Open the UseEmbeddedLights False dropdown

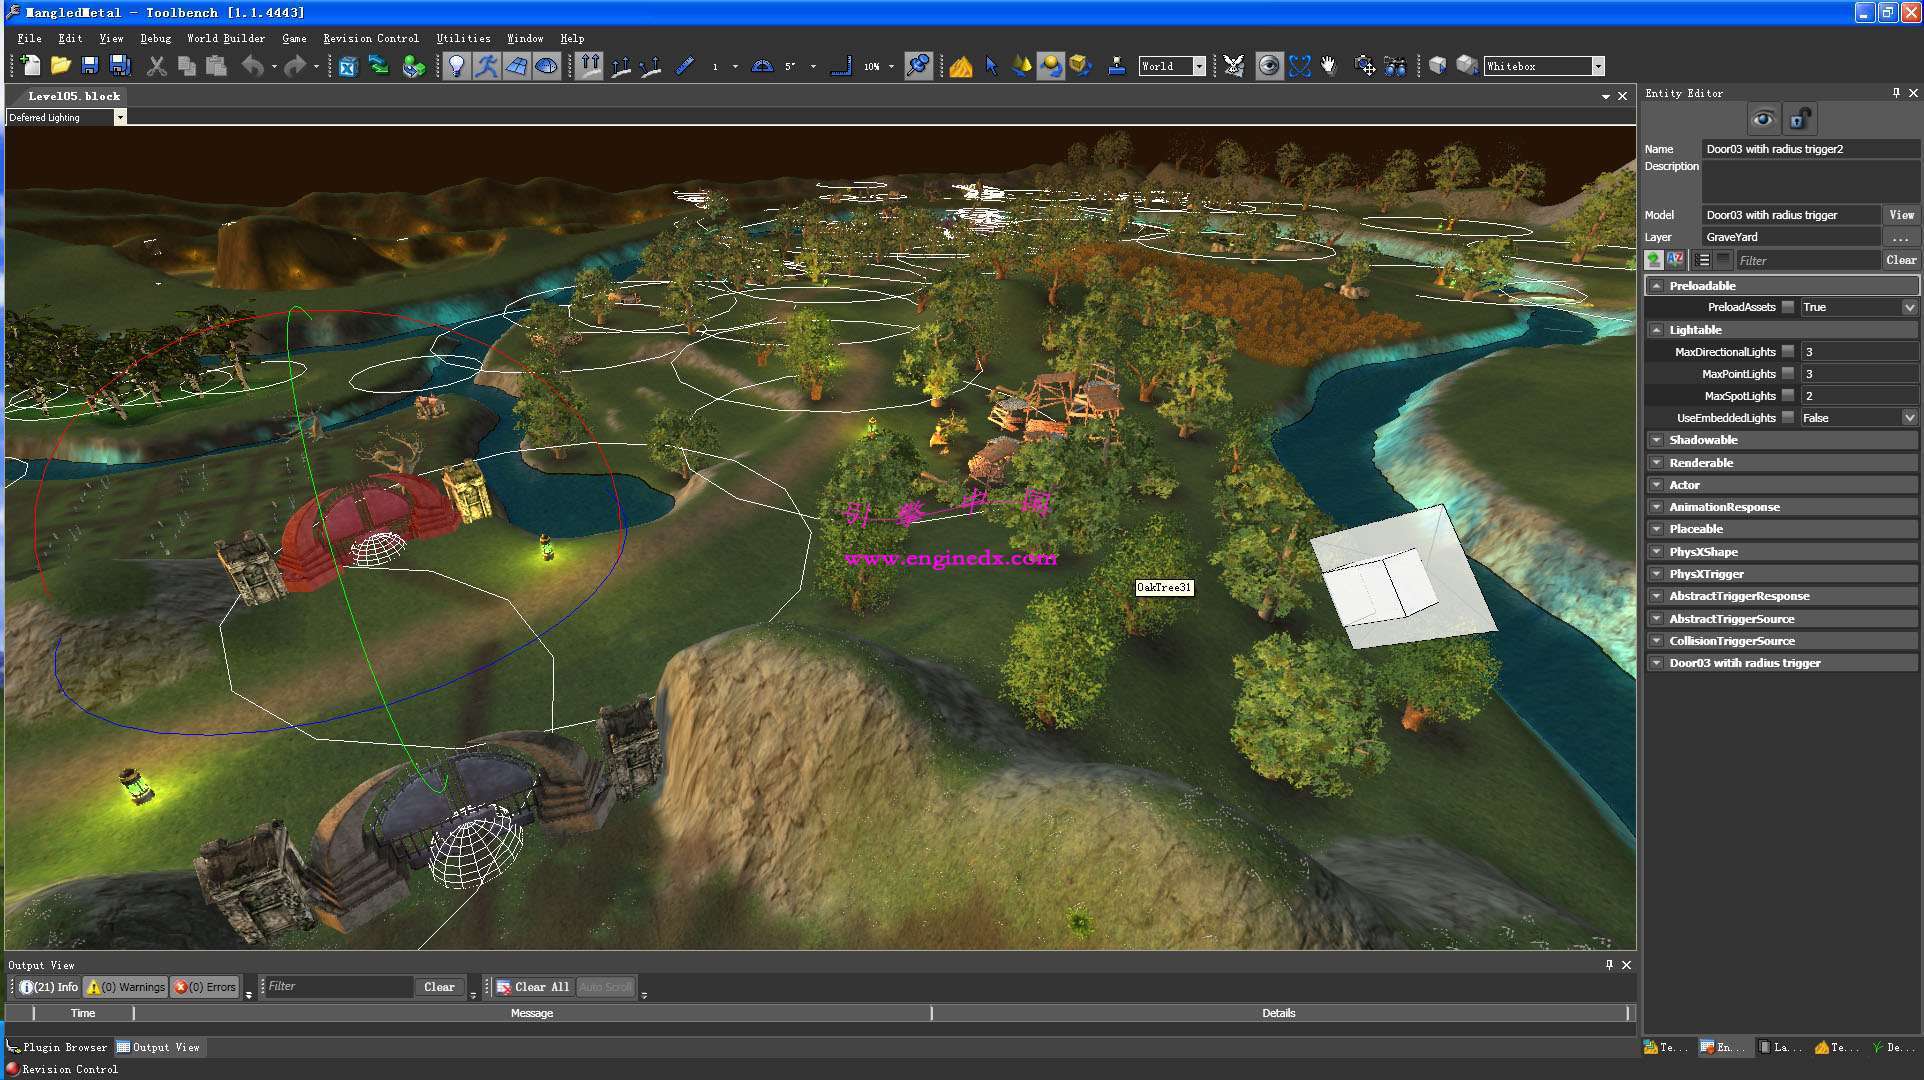[x=1909, y=417]
